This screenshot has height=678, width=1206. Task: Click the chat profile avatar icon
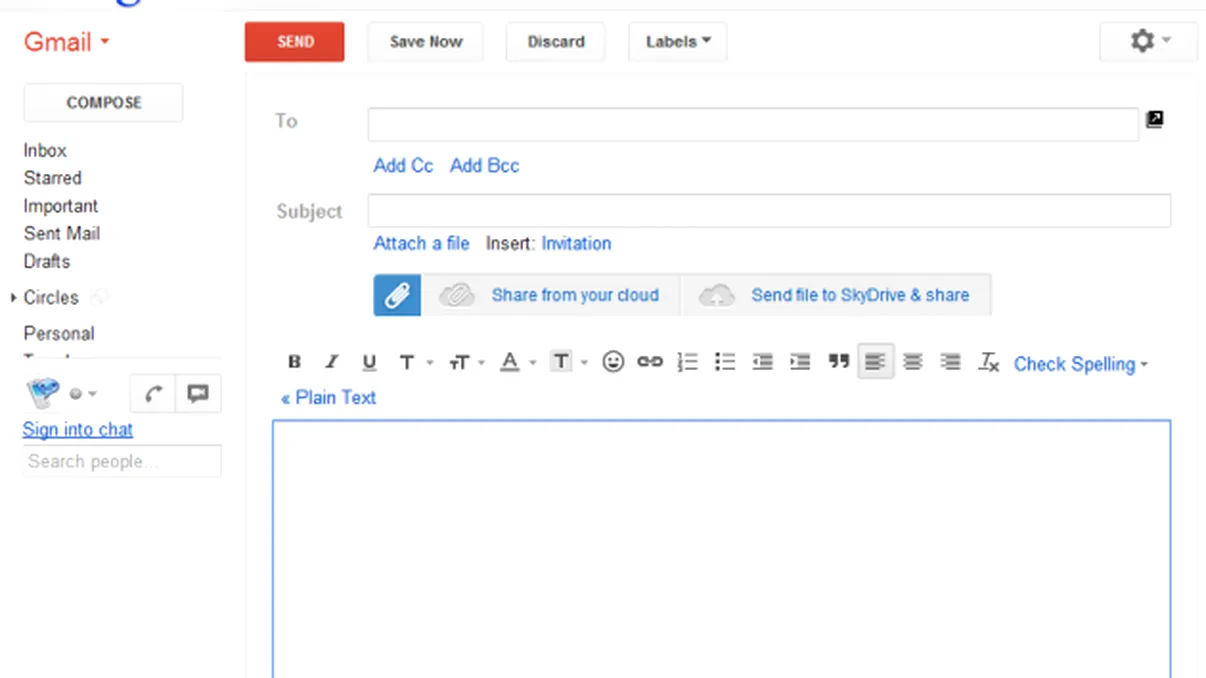pyautogui.click(x=44, y=394)
